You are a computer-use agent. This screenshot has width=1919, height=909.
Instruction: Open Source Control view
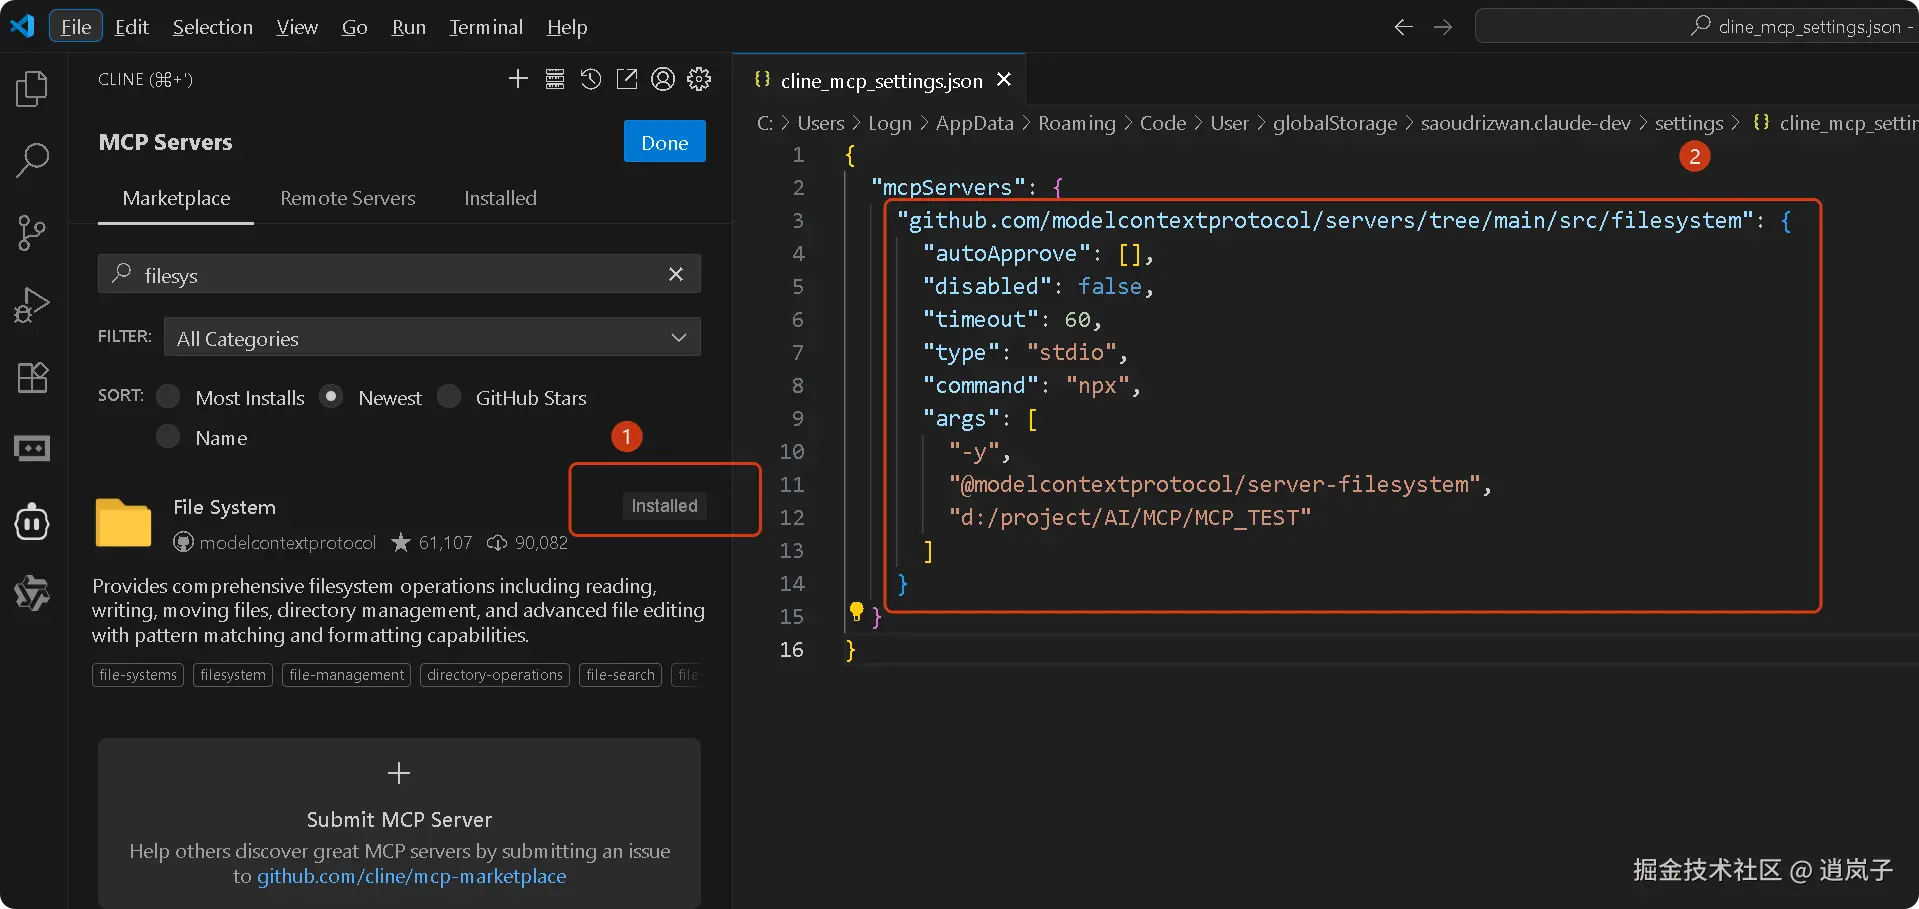coord(32,233)
